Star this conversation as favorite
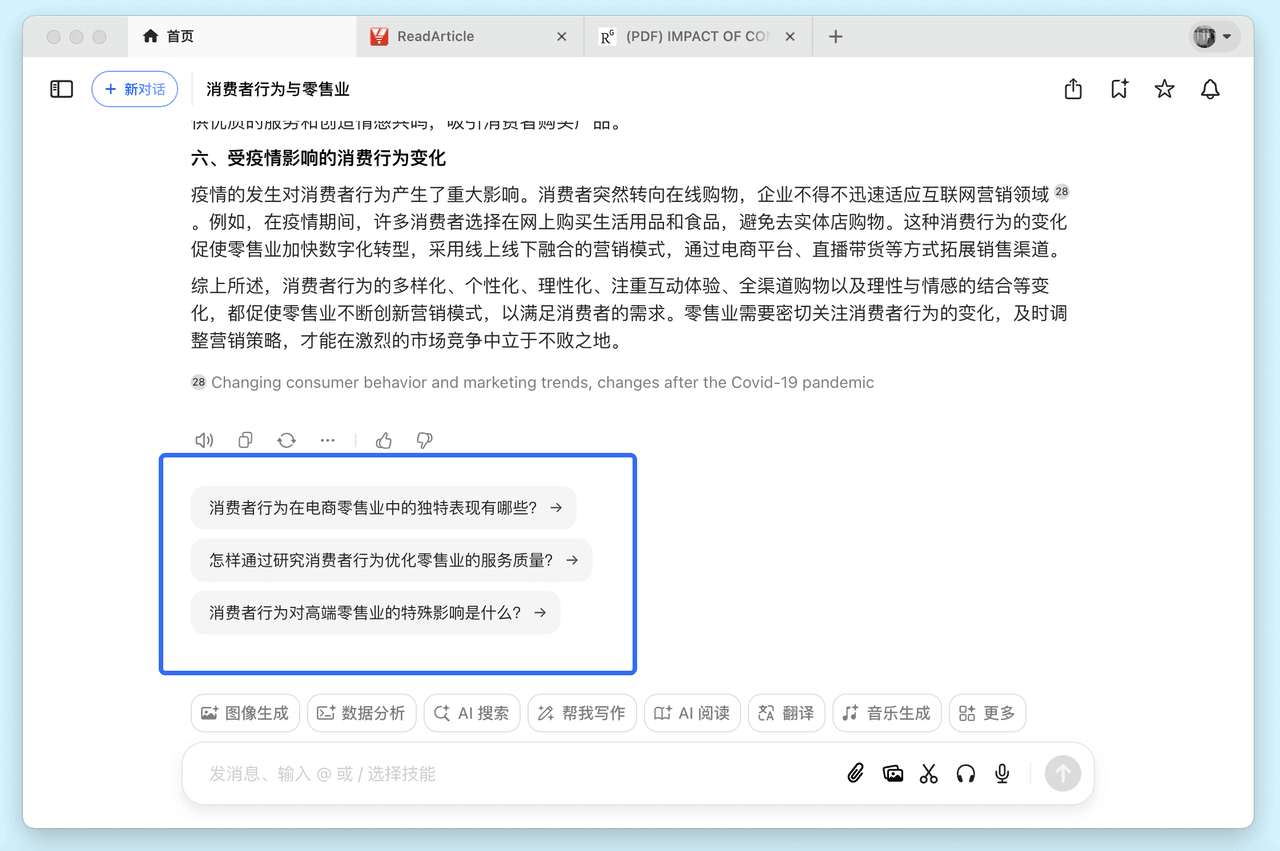The width and height of the screenshot is (1280, 851). (x=1164, y=89)
